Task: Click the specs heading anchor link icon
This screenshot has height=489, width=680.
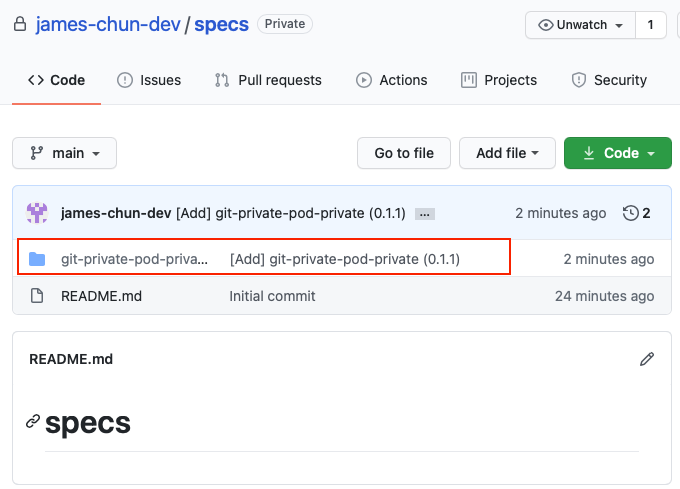Action: 33,421
